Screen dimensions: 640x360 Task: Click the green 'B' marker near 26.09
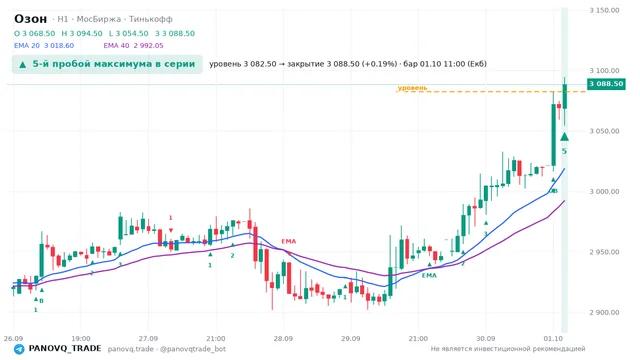(x=41, y=301)
